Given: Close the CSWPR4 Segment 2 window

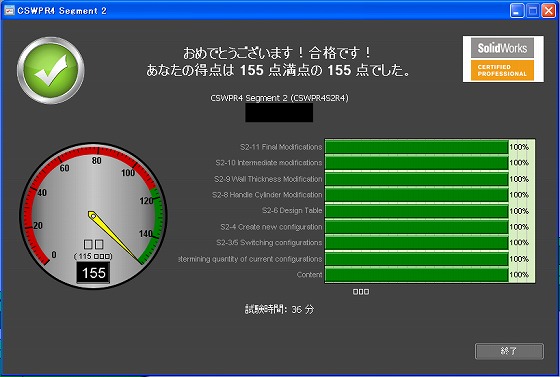Looking at the screenshot, I should coord(548,11).
